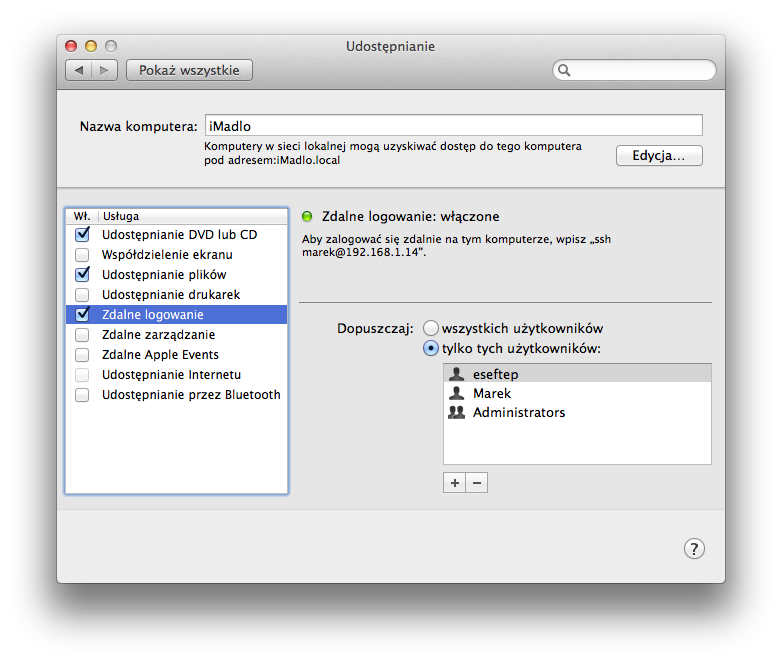The height and width of the screenshot is (662, 782).
Task: Toggle the Zdalne logowanie checkbox
Action: click(x=82, y=314)
